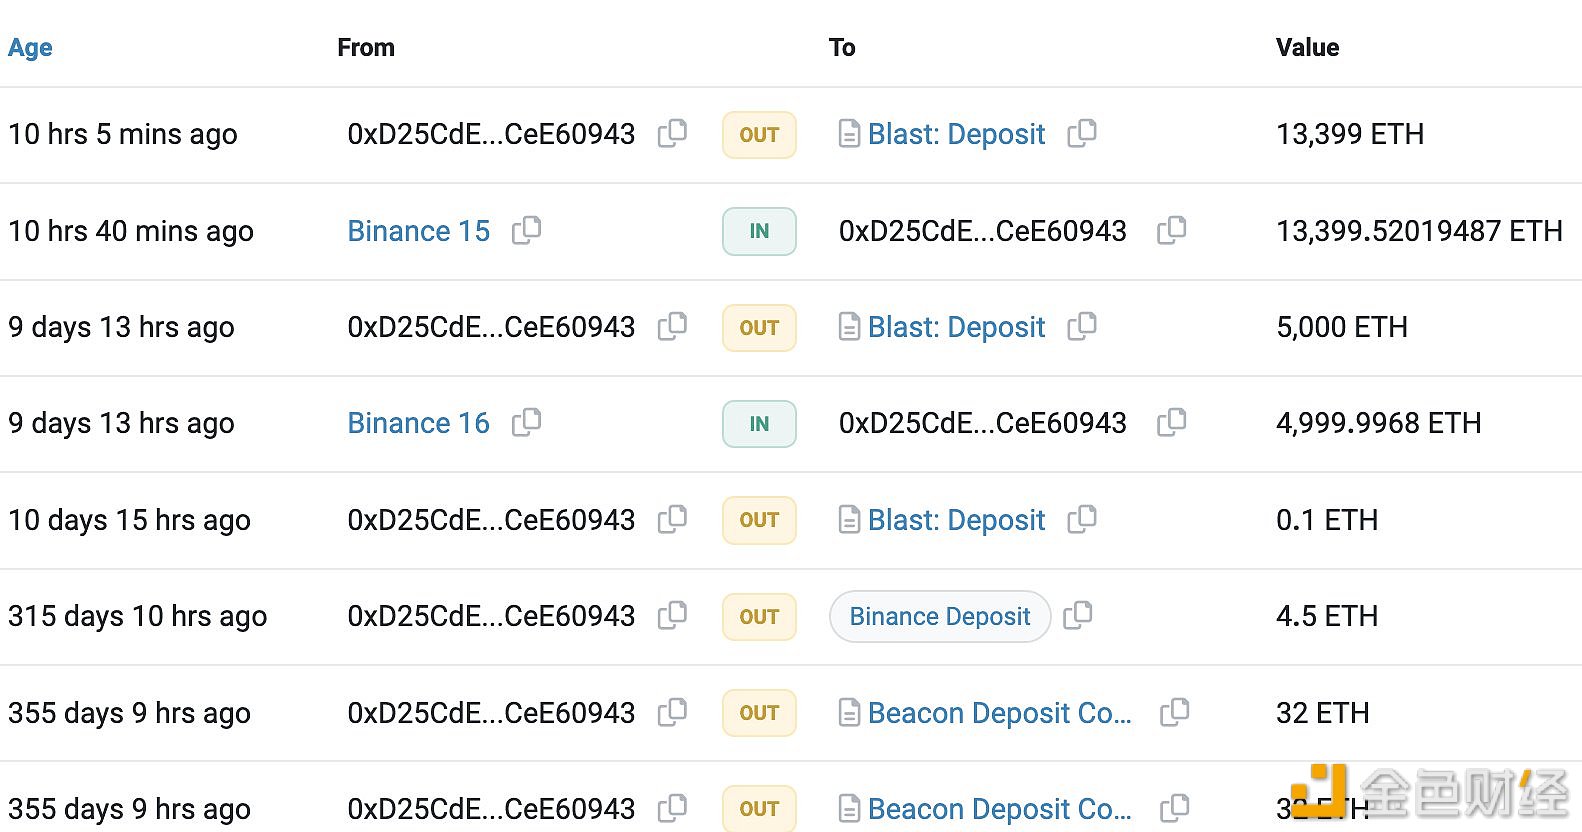Copy From address in 5,000 ETH row
The width and height of the screenshot is (1582, 832).
click(x=672, y=326)
